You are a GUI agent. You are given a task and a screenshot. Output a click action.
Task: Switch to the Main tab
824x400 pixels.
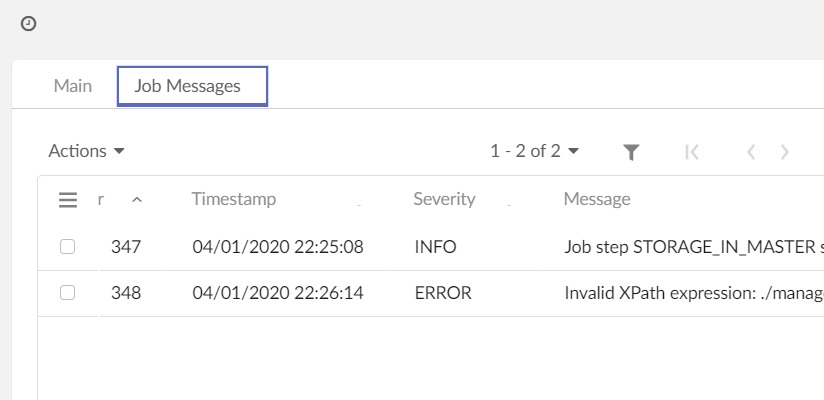pos(73,86)
